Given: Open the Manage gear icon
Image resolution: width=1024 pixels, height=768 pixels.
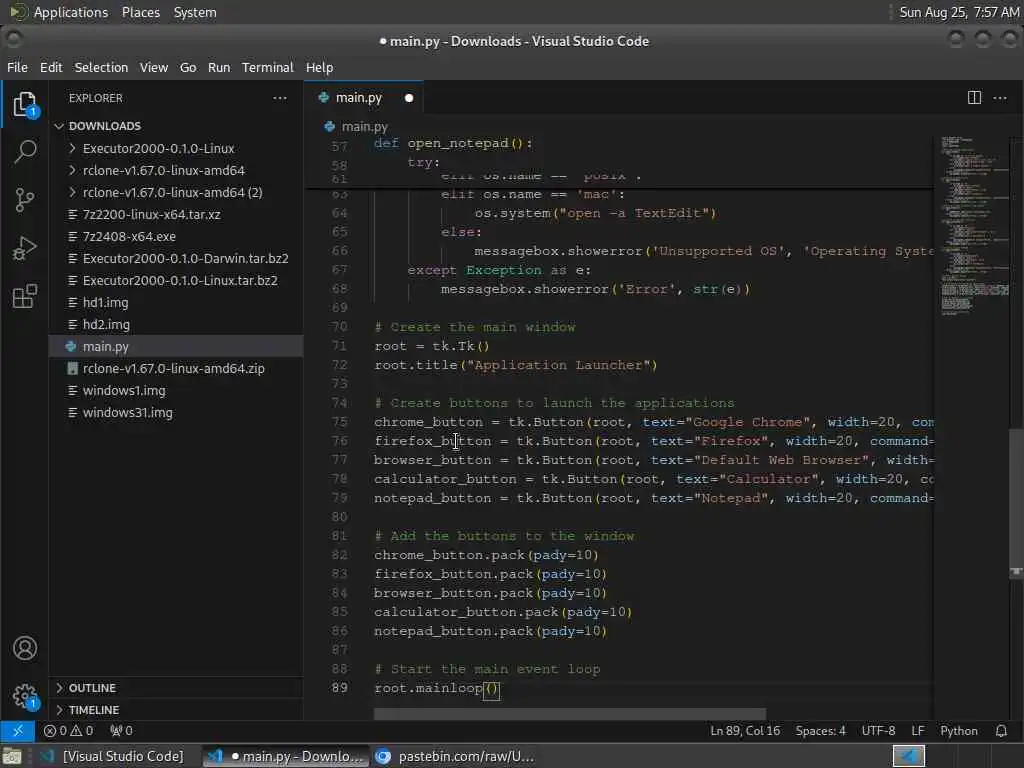Looking at the screenshot, I should (x=25, y=696).
